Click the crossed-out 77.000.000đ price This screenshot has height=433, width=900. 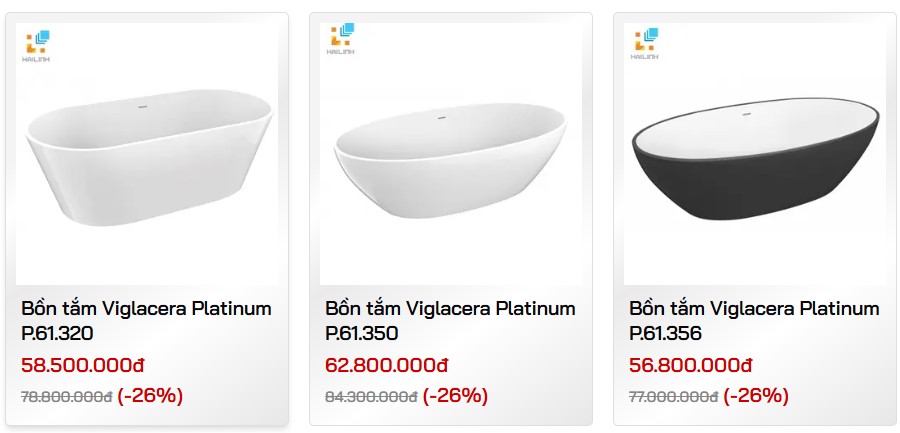tap(674, 397)
